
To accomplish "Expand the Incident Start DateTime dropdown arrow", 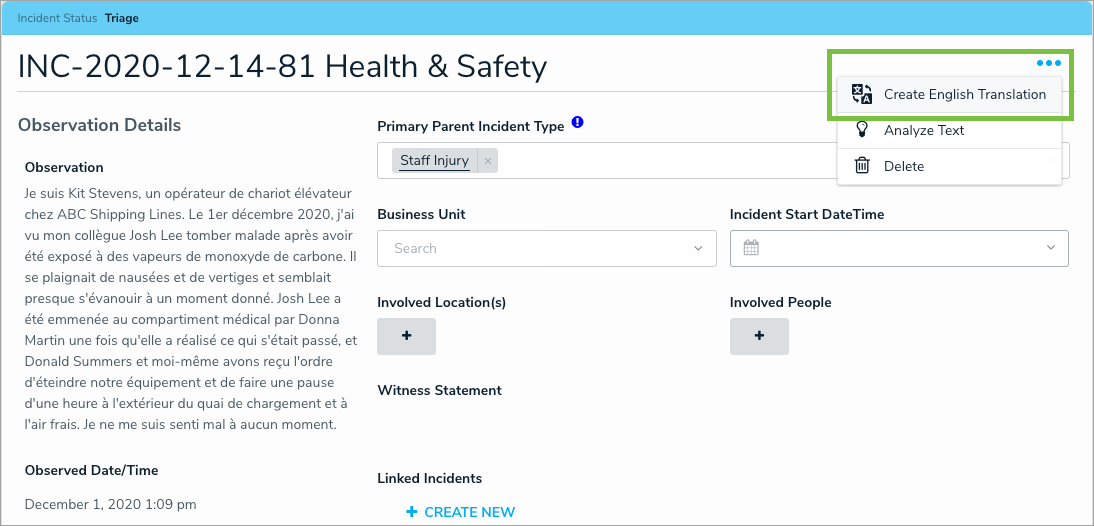I will (x=1051, y=248).
